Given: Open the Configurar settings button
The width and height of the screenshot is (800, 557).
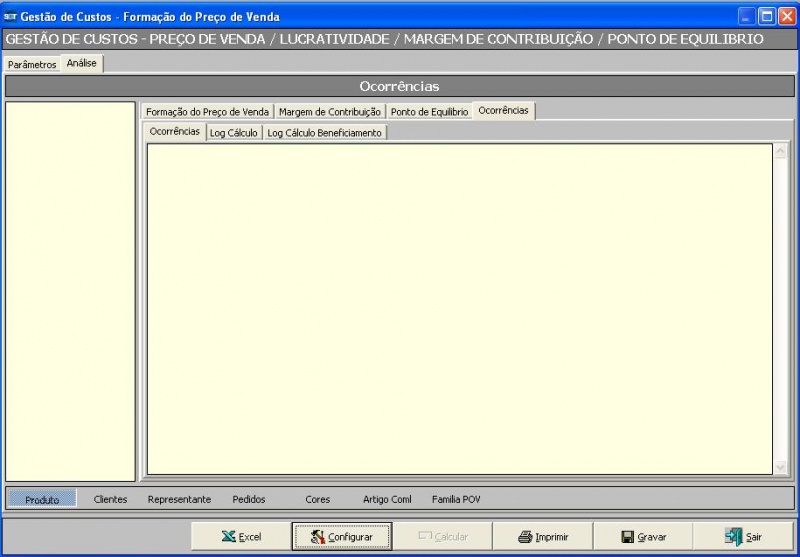Looking at the screenshot, I should (341, 537).
